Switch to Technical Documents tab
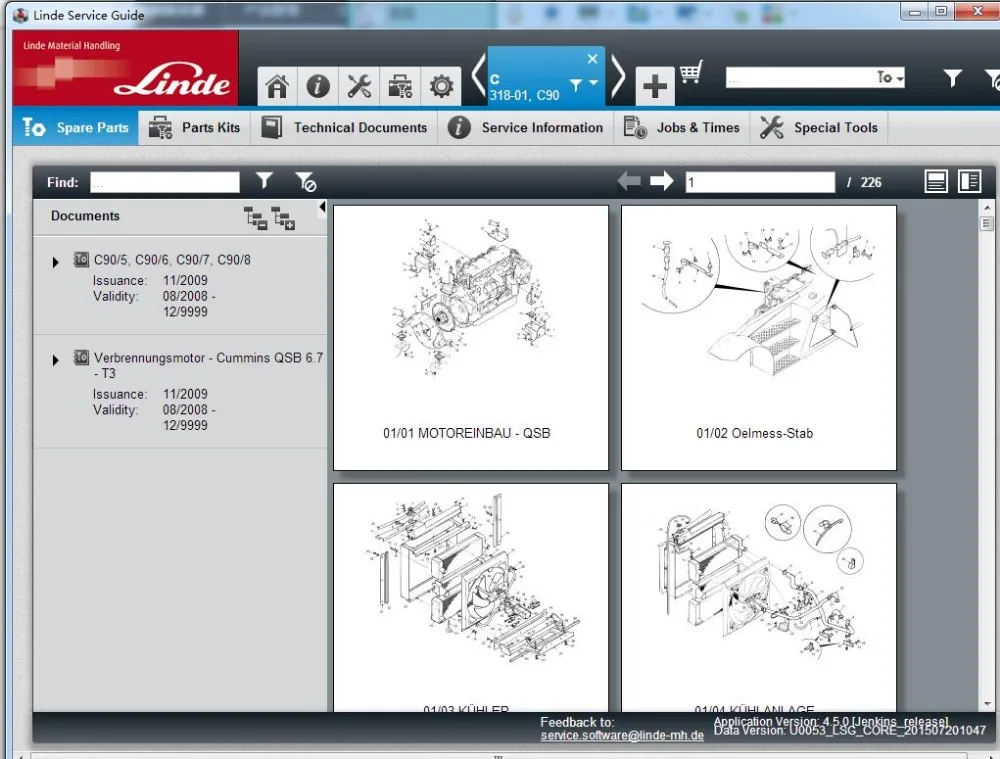This screenshot has width=1000, height=759. point(344,128)
